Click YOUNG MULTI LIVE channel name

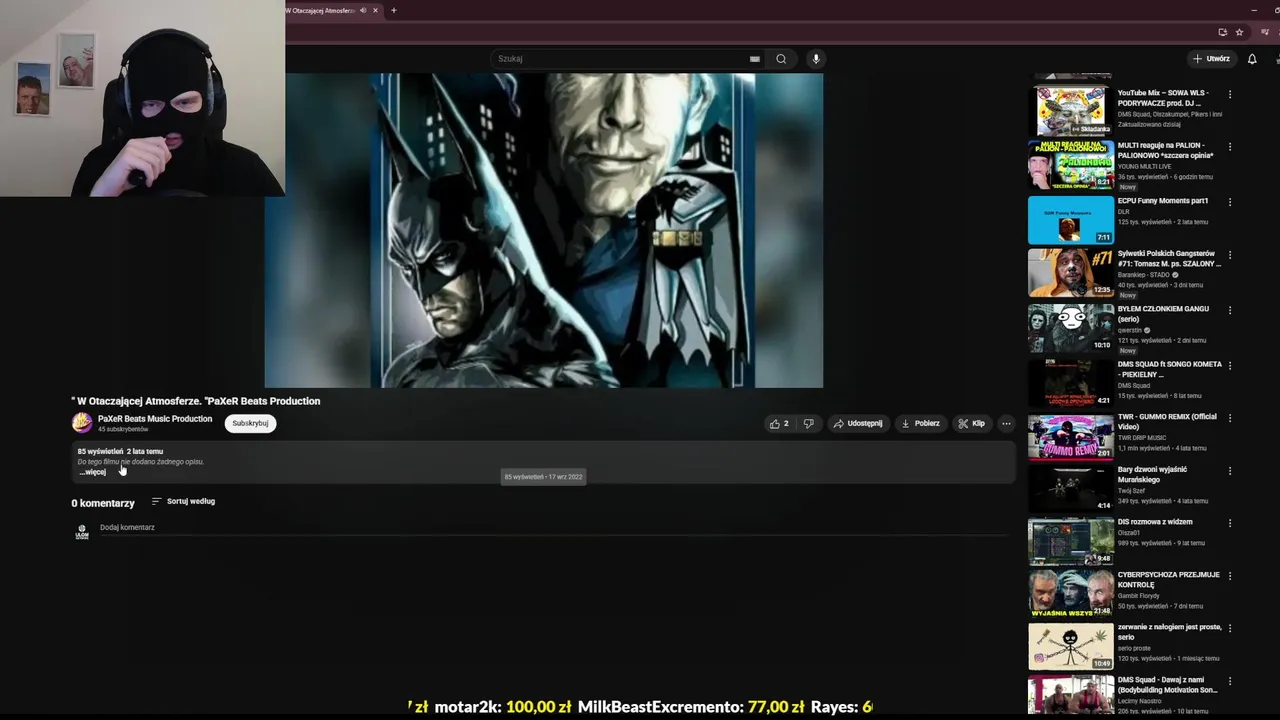[1146, 167]
